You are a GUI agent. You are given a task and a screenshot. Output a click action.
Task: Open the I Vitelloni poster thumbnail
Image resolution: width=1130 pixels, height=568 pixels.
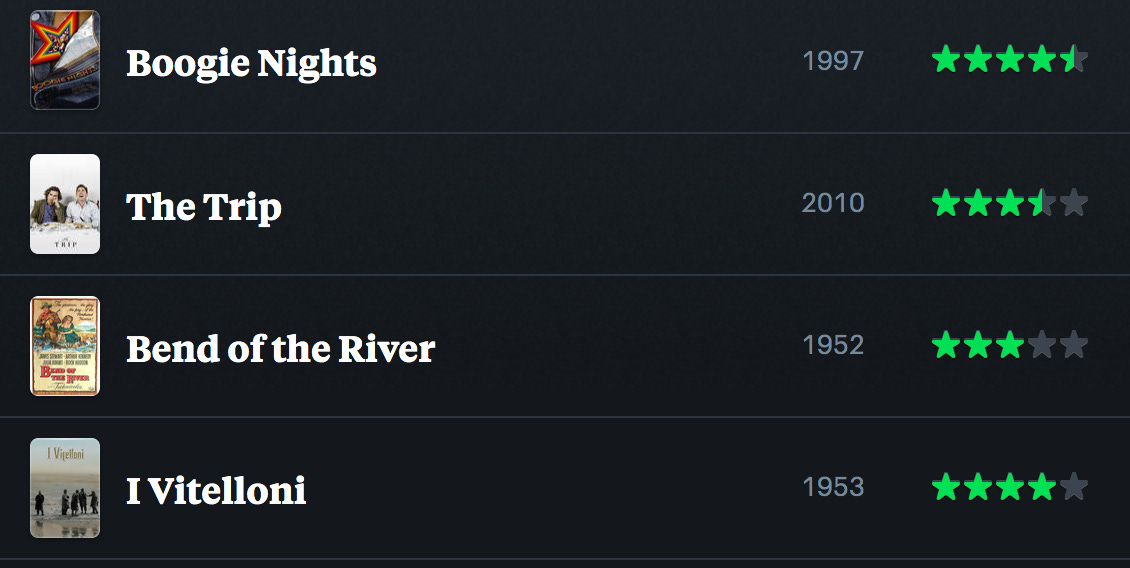(x=65, y=488)
